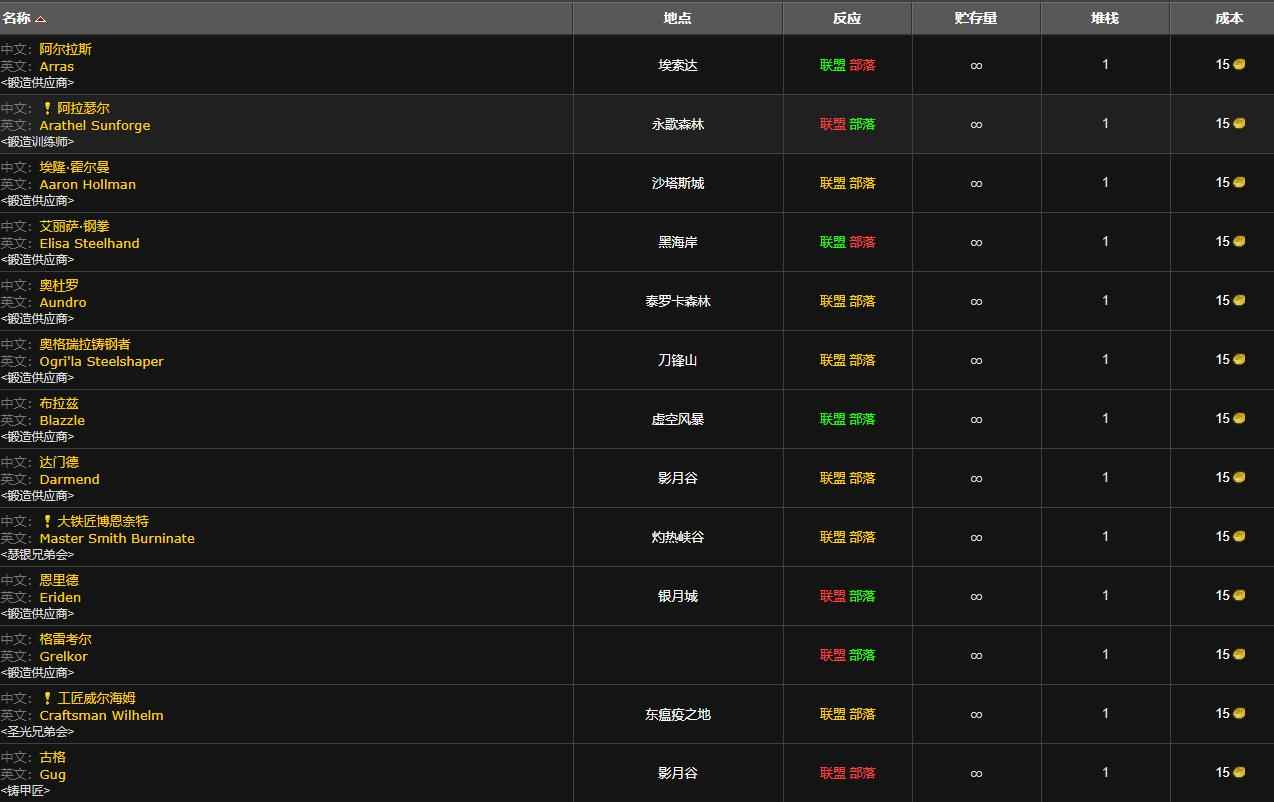Click the gold coin icon in Elisa Steelhand row
1274x802 pixels.
coord(1239,241)
